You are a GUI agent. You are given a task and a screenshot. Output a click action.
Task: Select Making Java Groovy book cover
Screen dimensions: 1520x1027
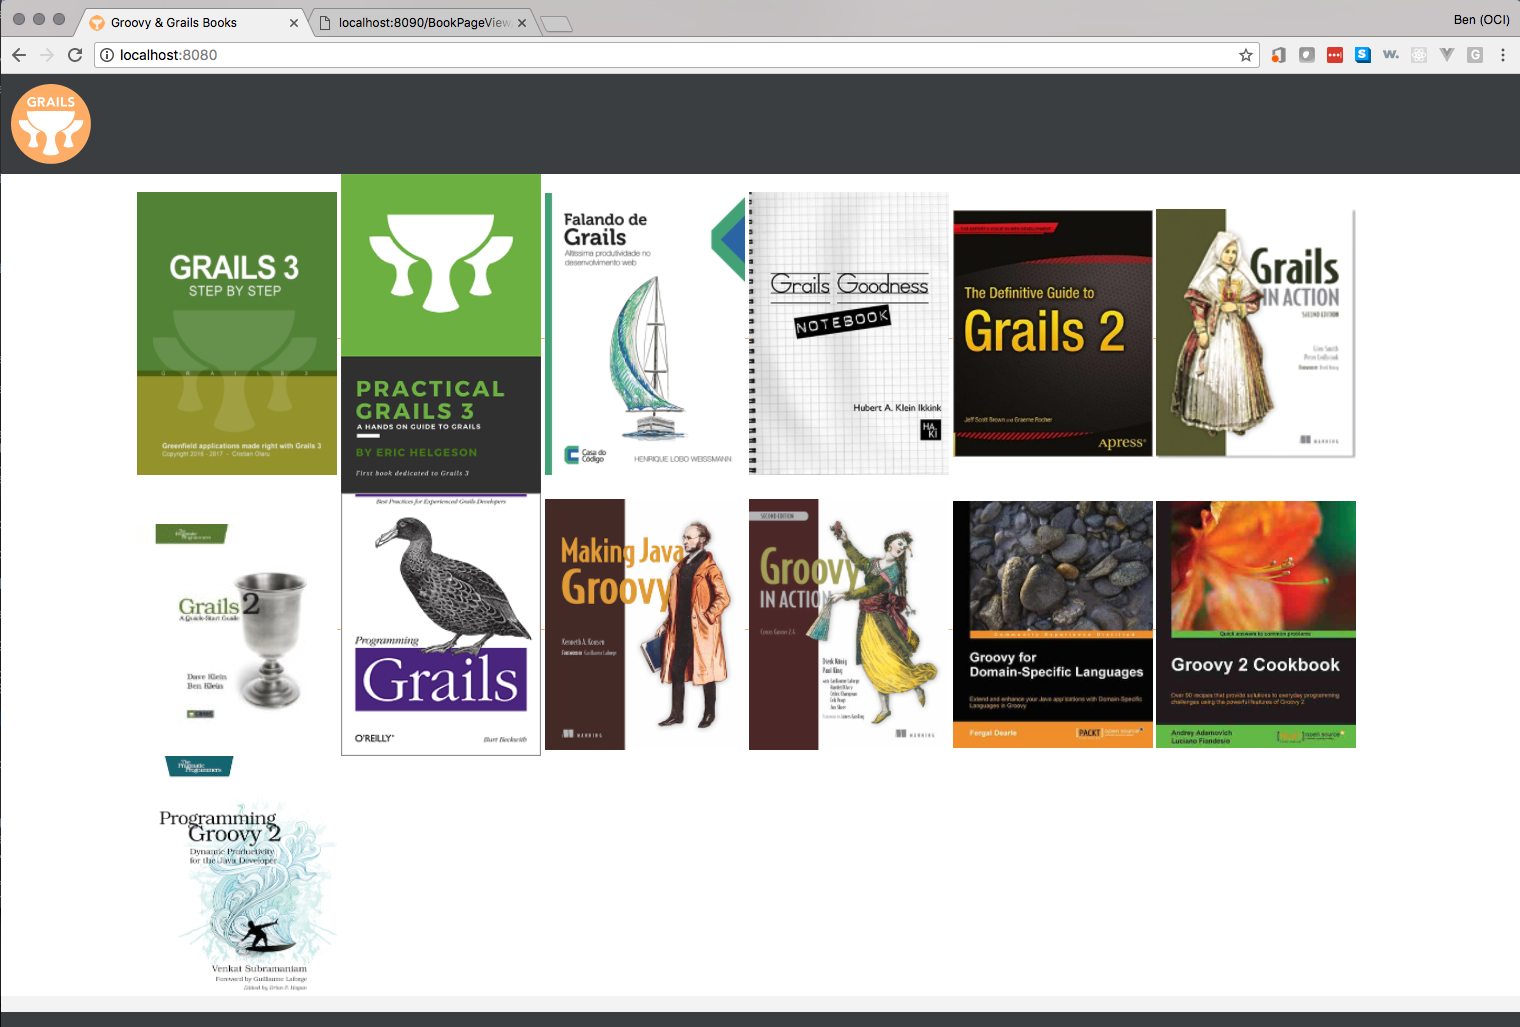click(645, 624)
